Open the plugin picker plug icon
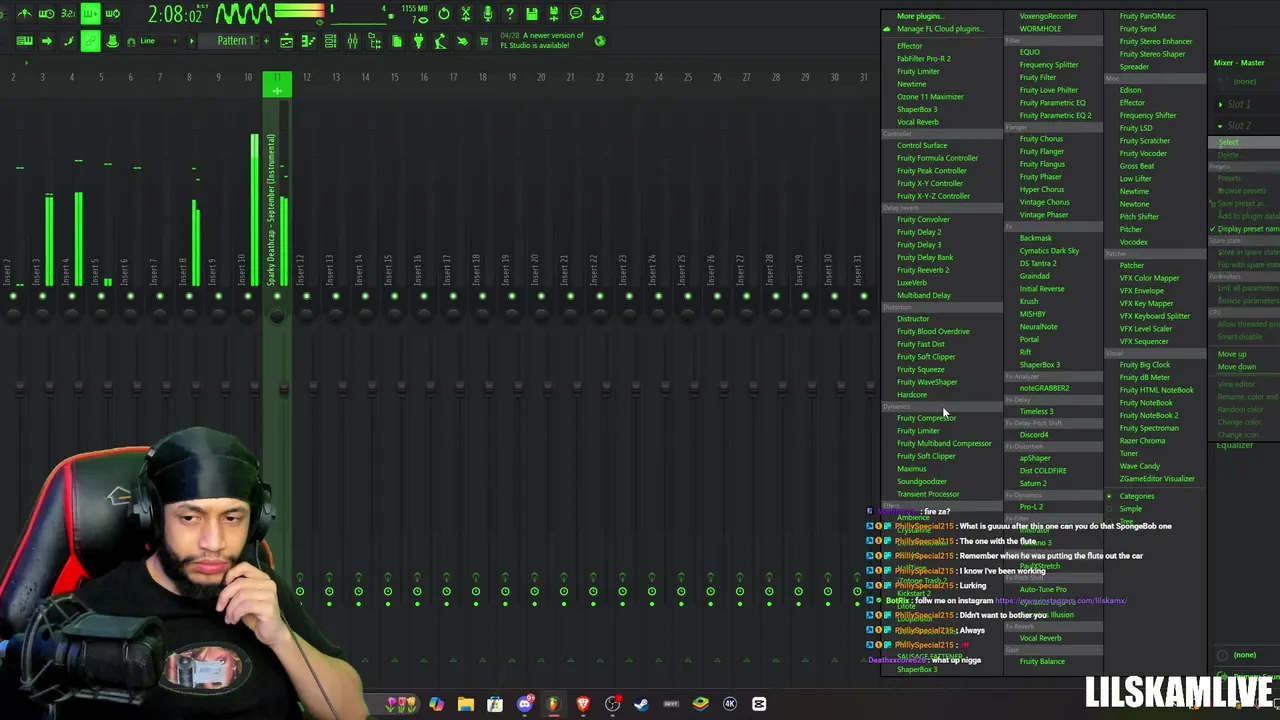1280x720 pixels. [418, 41]
